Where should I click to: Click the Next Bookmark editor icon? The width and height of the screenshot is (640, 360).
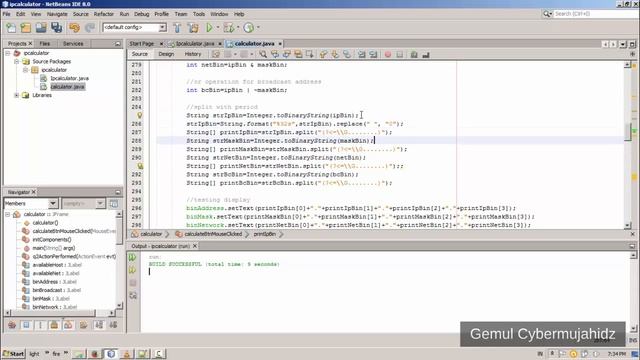(x=336, y=54)
